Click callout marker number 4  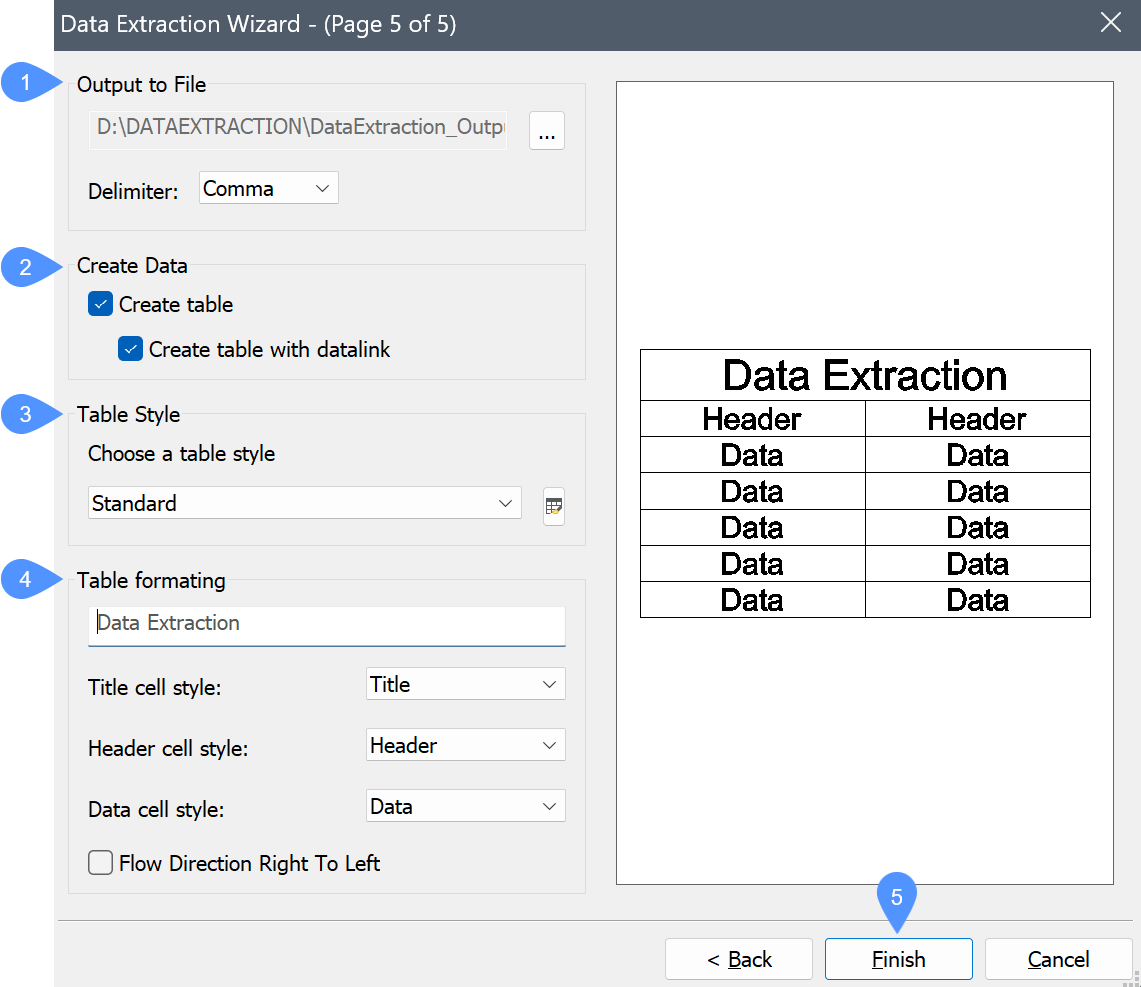click(26, 581)
